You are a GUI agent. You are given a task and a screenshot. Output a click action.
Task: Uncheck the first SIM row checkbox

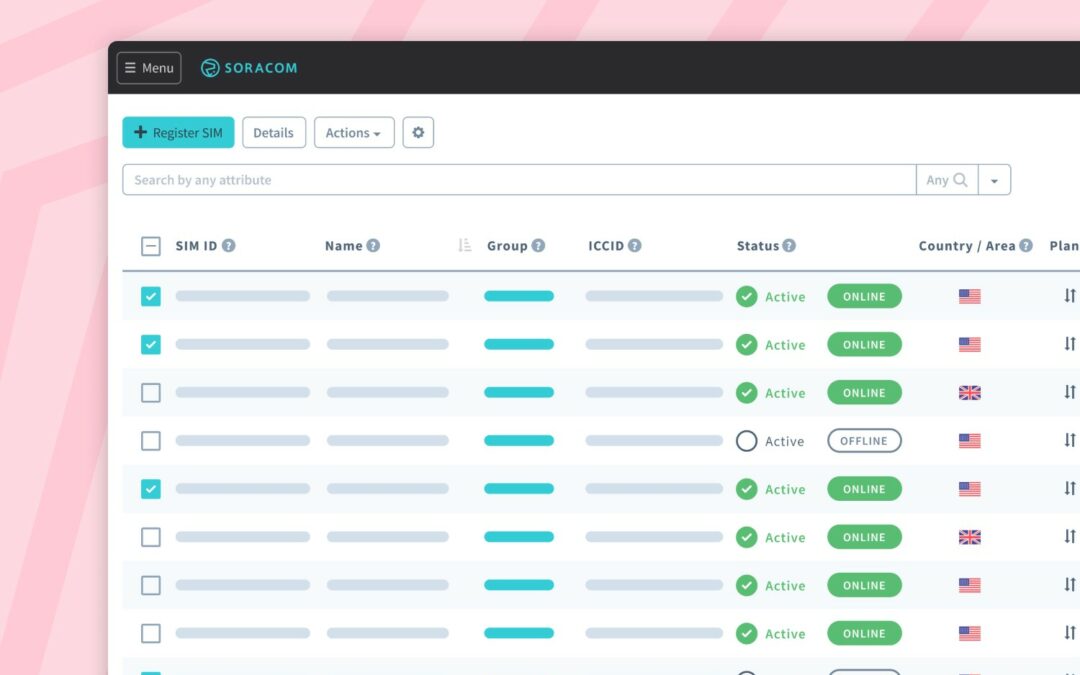(x=151, y=296)
